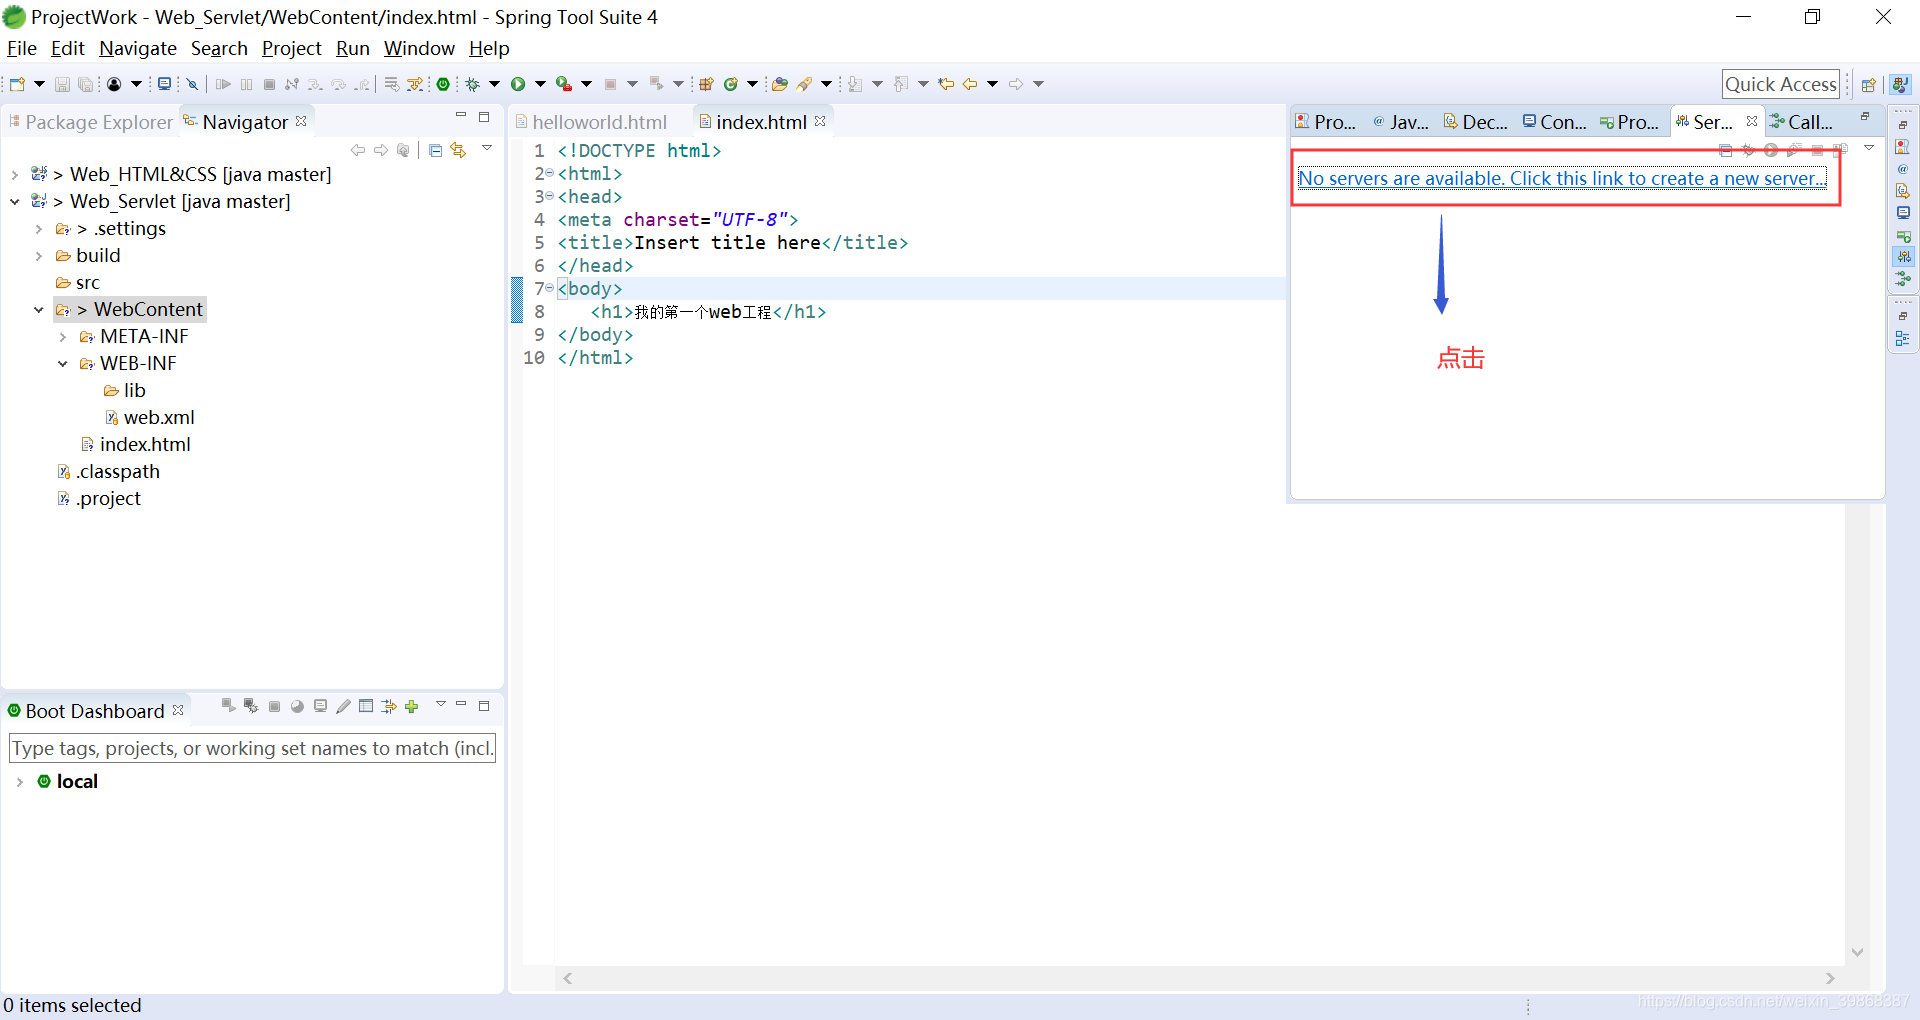This screenshot has width=1920, height=1020.
Task: Open Navigator view menu triangle
Action: point(487,149)
